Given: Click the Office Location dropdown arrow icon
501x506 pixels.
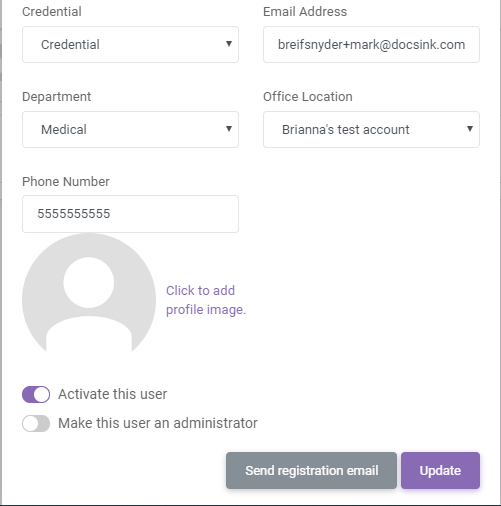Looking at the screenshot, I should (x=470, y=129).
